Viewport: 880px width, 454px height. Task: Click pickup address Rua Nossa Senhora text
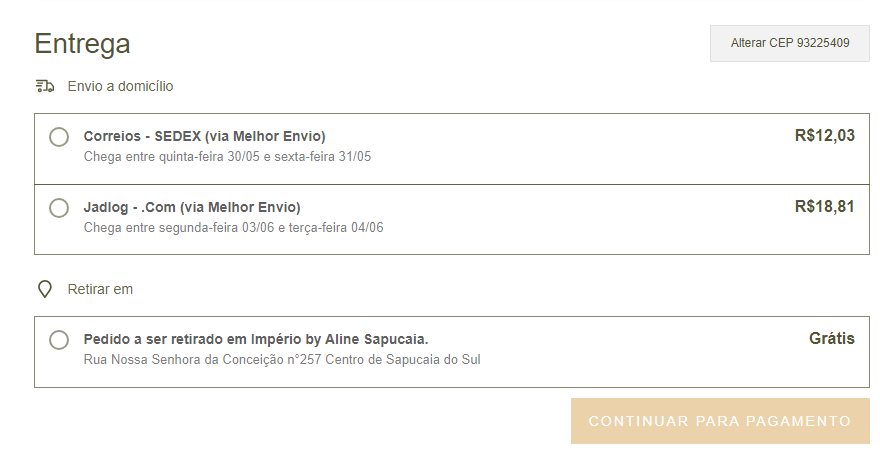(282, 360)
